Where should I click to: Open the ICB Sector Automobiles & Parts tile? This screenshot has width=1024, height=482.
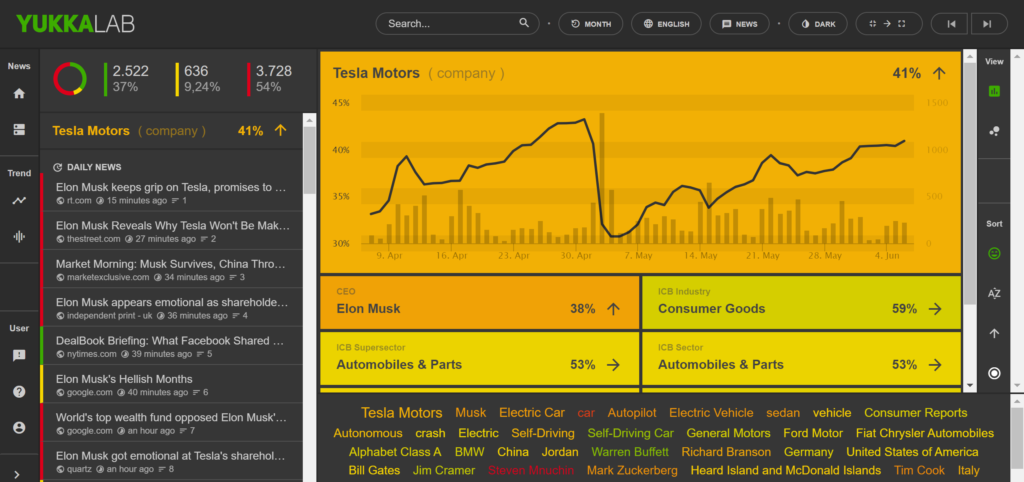pyautogui.click(x=801, y=358)
